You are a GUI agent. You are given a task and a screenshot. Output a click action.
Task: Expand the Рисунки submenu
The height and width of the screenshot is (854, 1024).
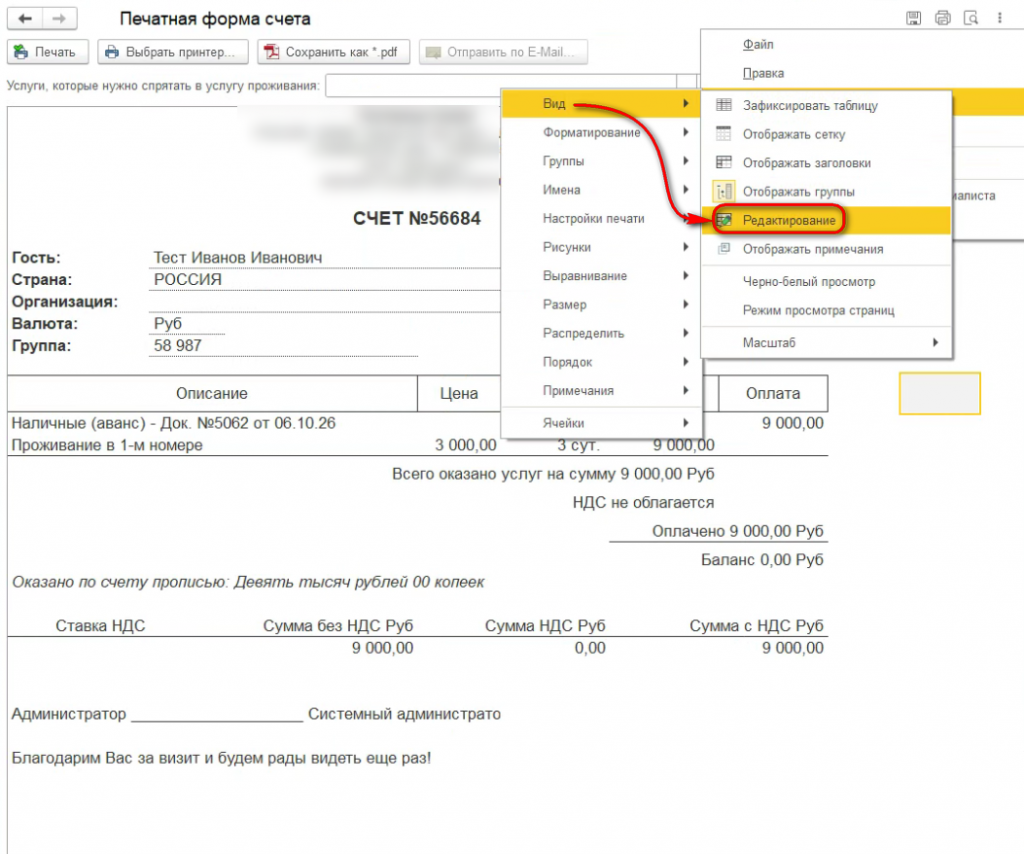click(601, 247)
